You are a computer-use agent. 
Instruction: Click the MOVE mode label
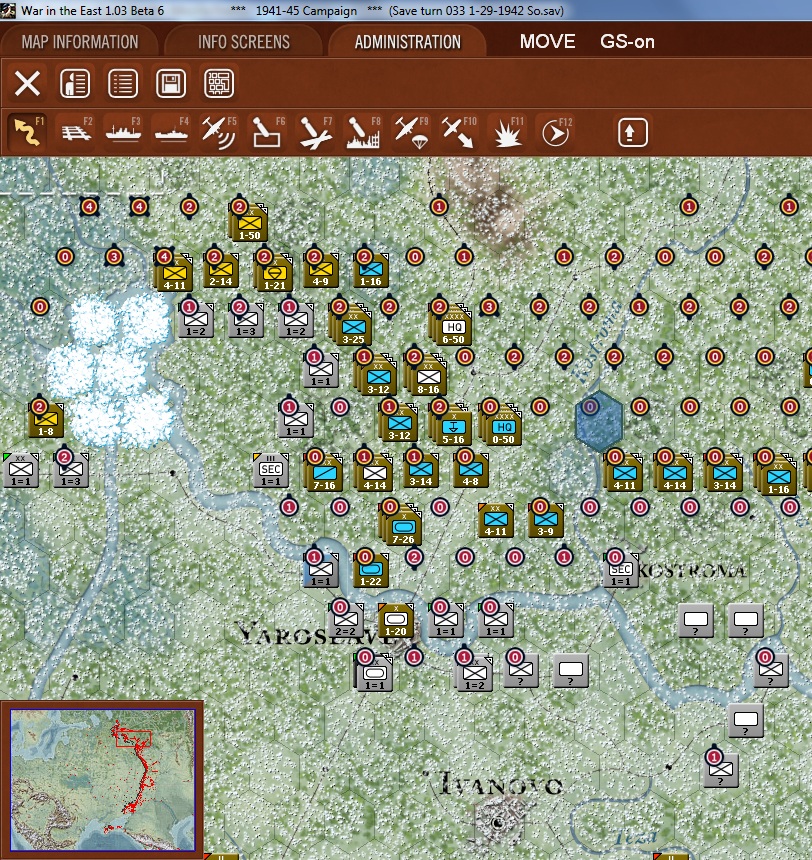(548, 42)
